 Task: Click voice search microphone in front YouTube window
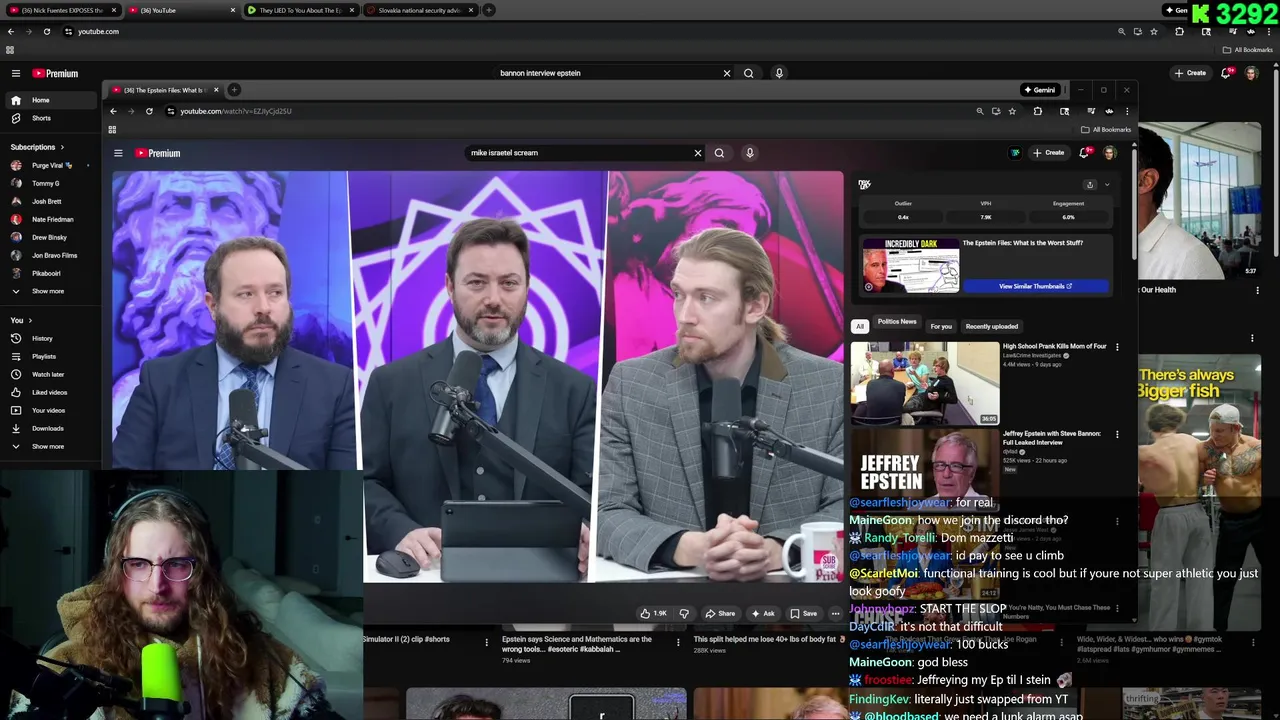750,153
